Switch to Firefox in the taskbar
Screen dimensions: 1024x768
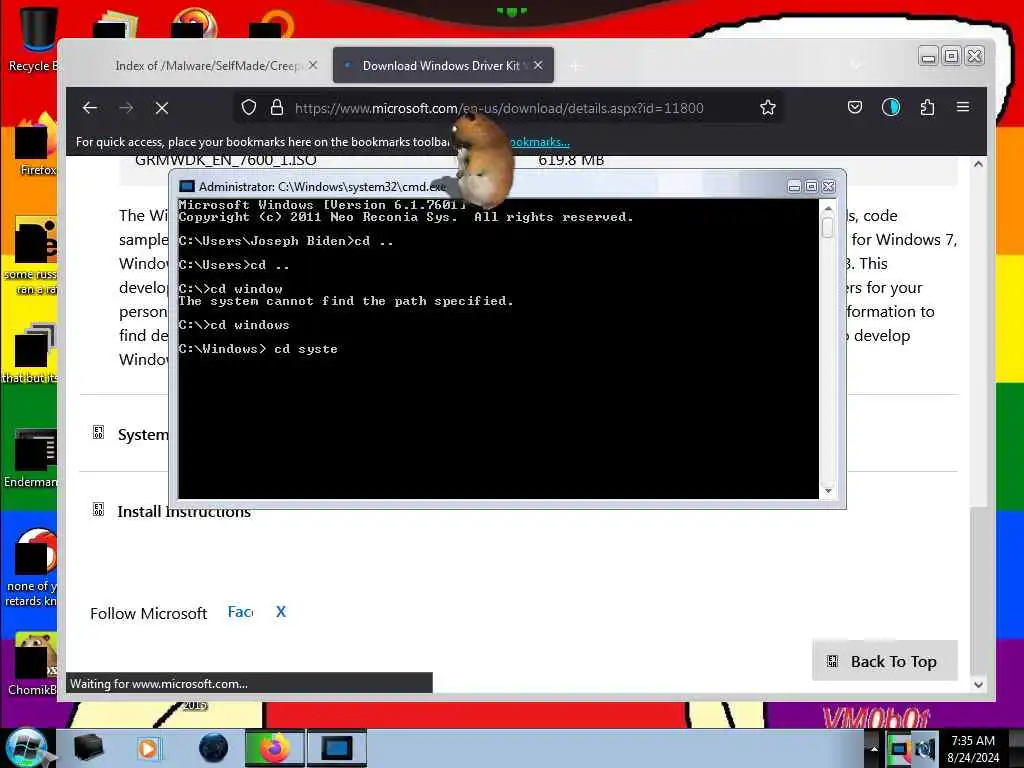(275, 748)
